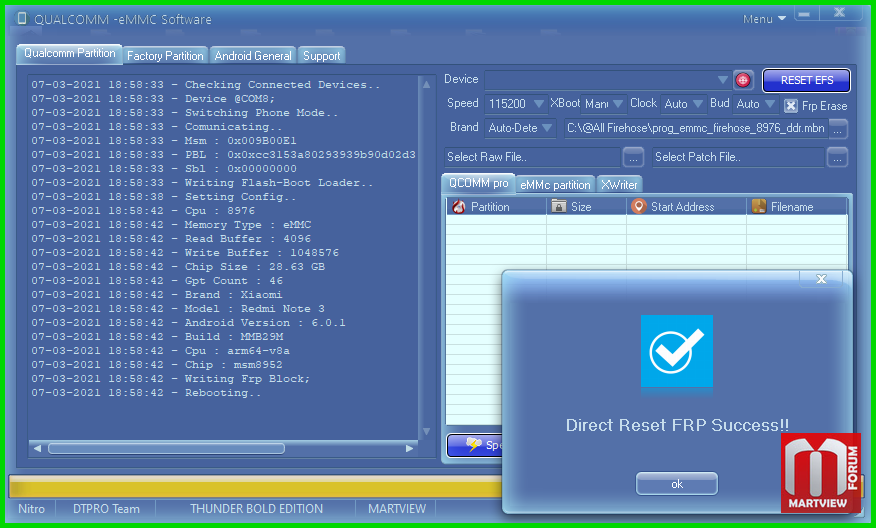The width and height of the screenshot is (876, 528).
Task: Click the lightning bolt button icon
Action: [x=474, y=445]
